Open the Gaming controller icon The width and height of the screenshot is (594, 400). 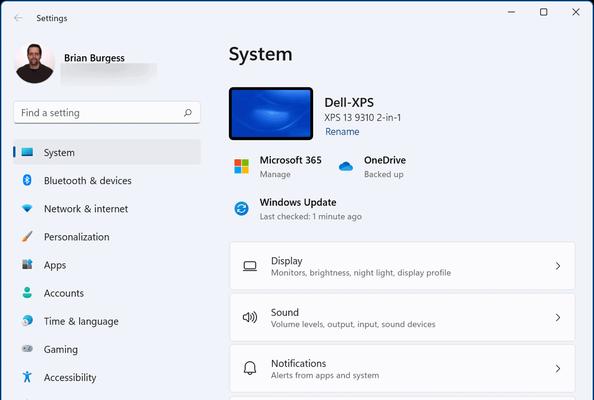tap(27, 348)
